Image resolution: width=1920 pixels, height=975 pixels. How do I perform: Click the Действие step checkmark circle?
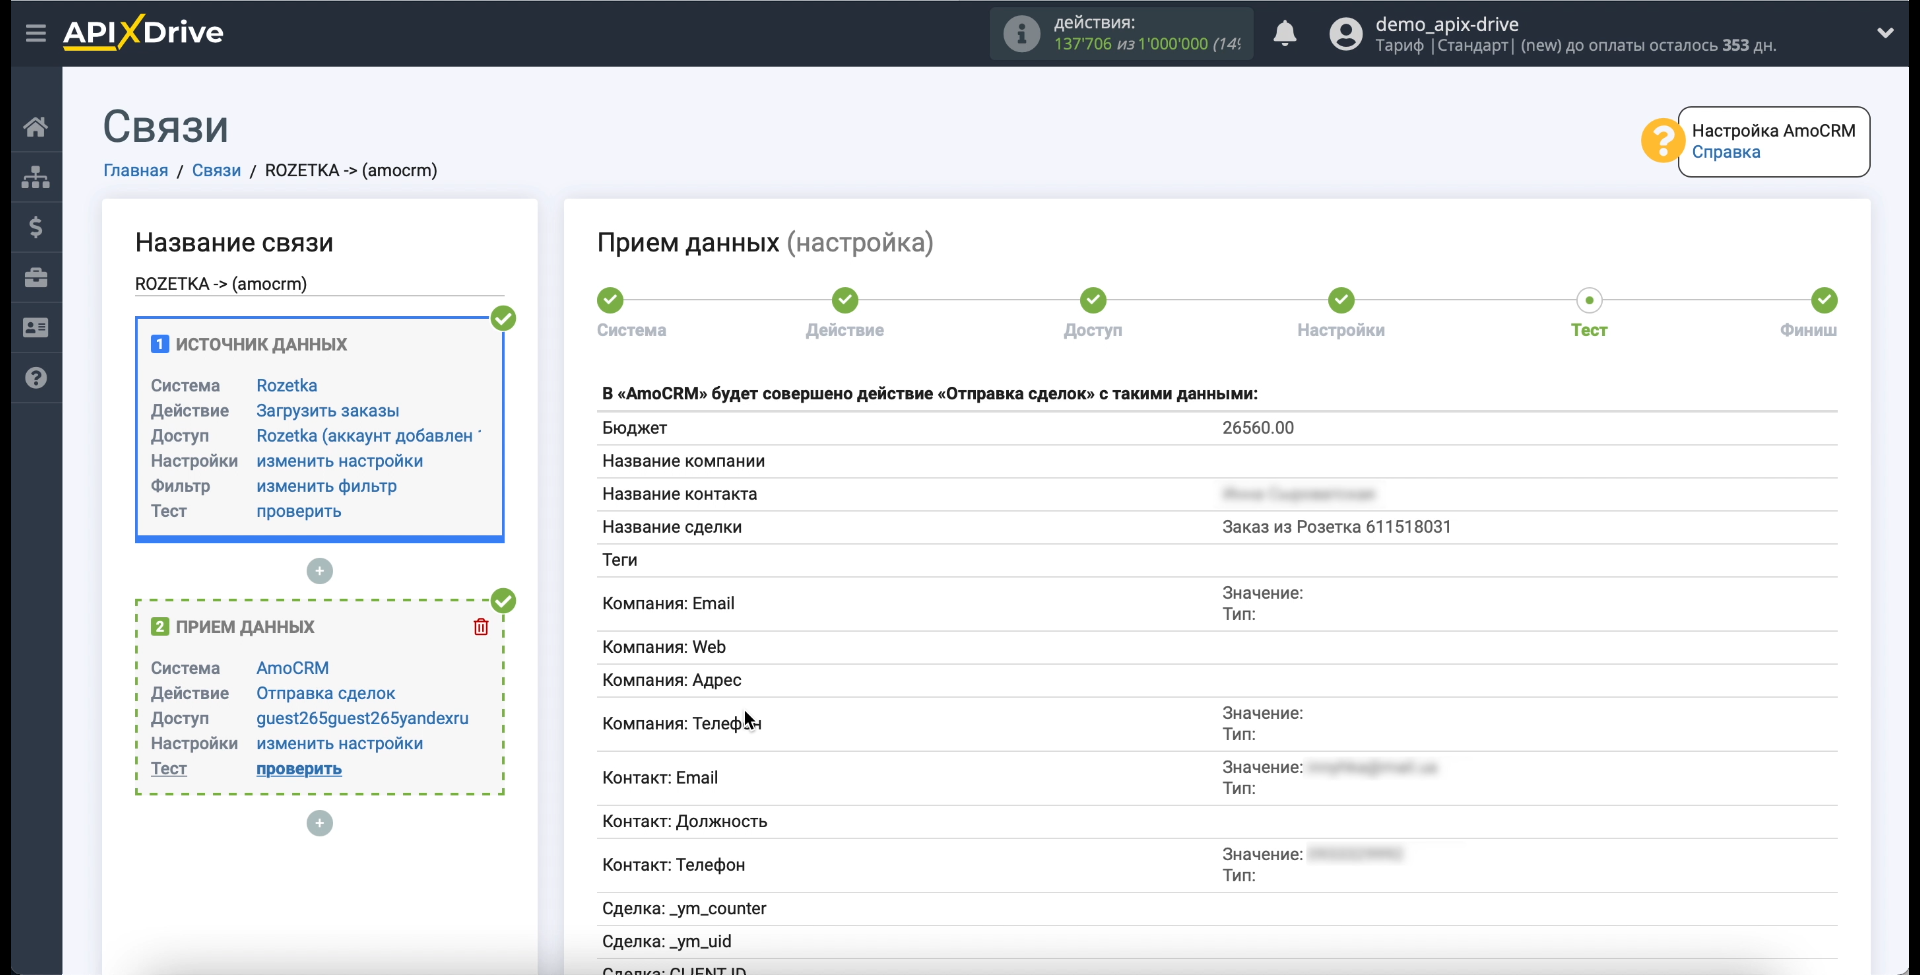coord(845,300)
